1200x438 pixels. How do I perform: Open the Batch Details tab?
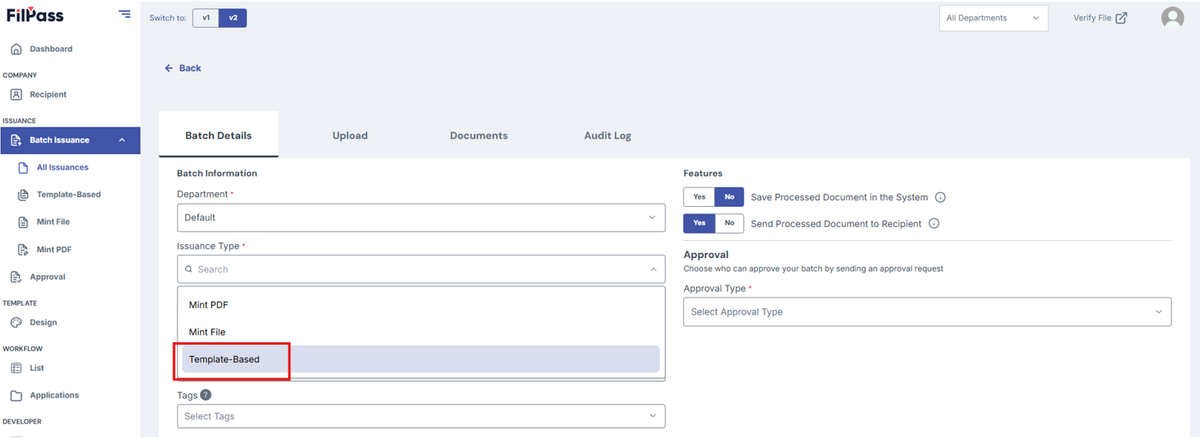218,135
